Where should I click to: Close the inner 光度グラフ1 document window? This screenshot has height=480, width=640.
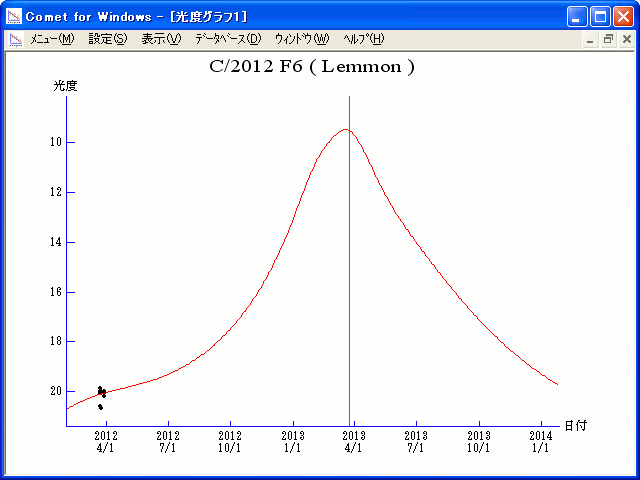click(x=627, y=40)
